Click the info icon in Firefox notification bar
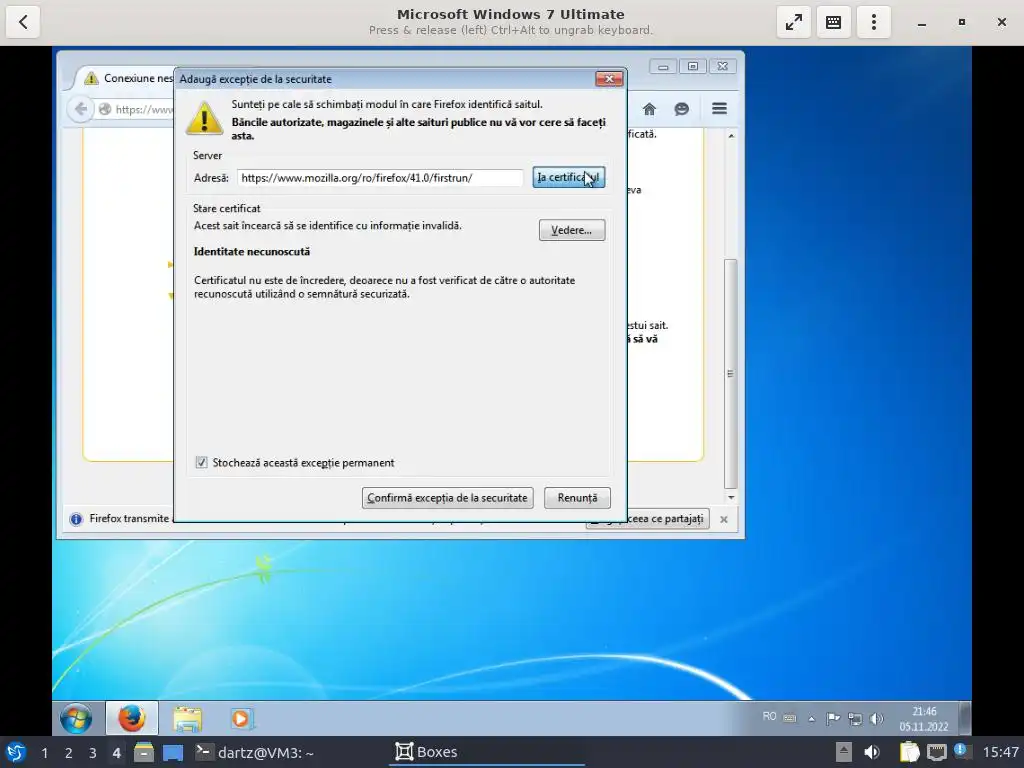Viewport: 1024px width, 768px height. coord(76,519)
